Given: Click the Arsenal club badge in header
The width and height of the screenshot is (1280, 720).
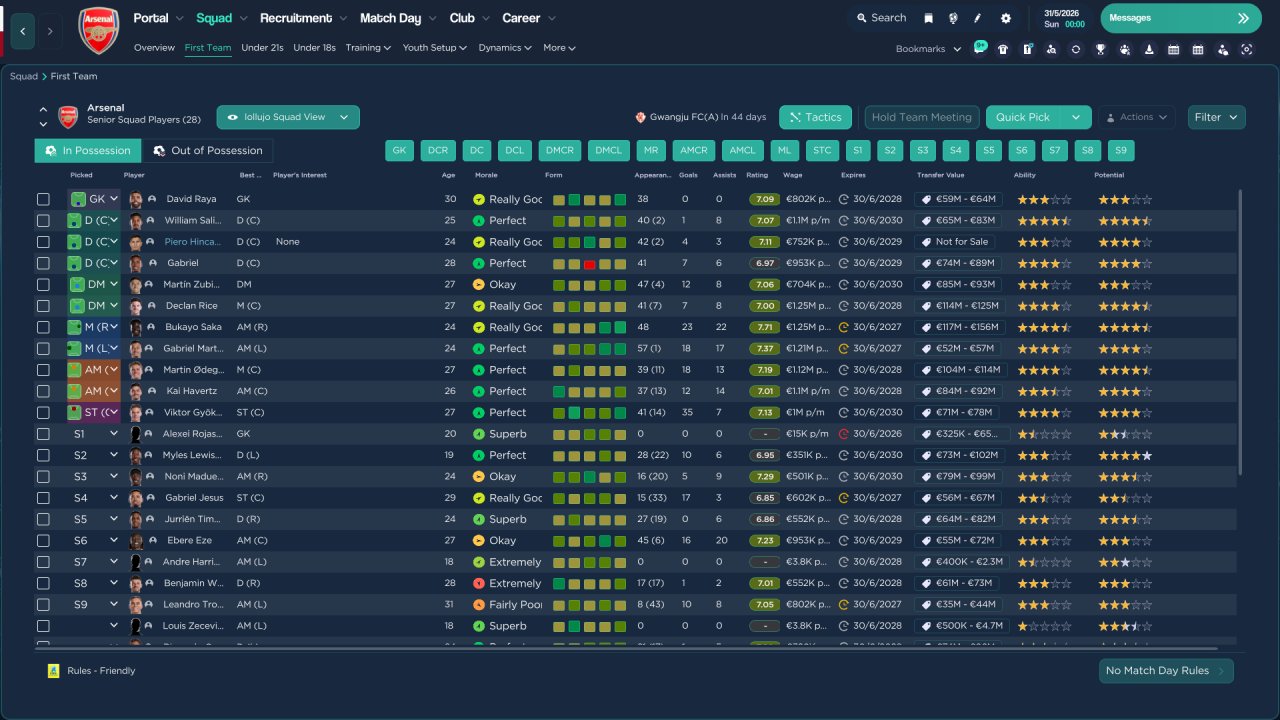Looking at the screenshot, I should (98, 31).
